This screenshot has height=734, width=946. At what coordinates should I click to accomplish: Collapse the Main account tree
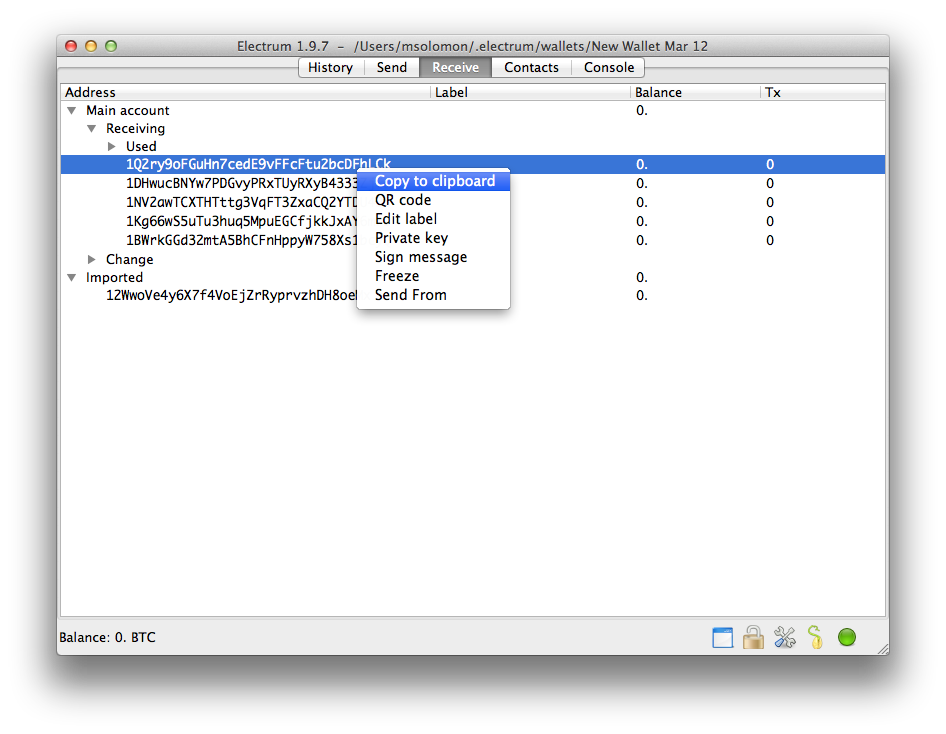pyautogui.click(x=72, y=110)
